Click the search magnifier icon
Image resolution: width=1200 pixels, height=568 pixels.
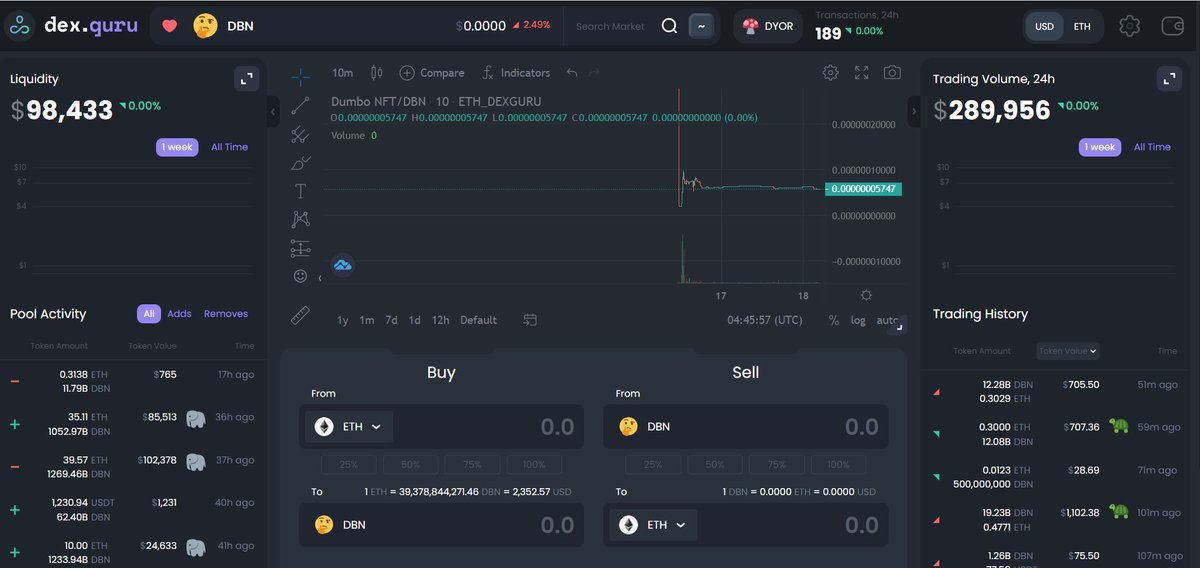tap(670, 26)
